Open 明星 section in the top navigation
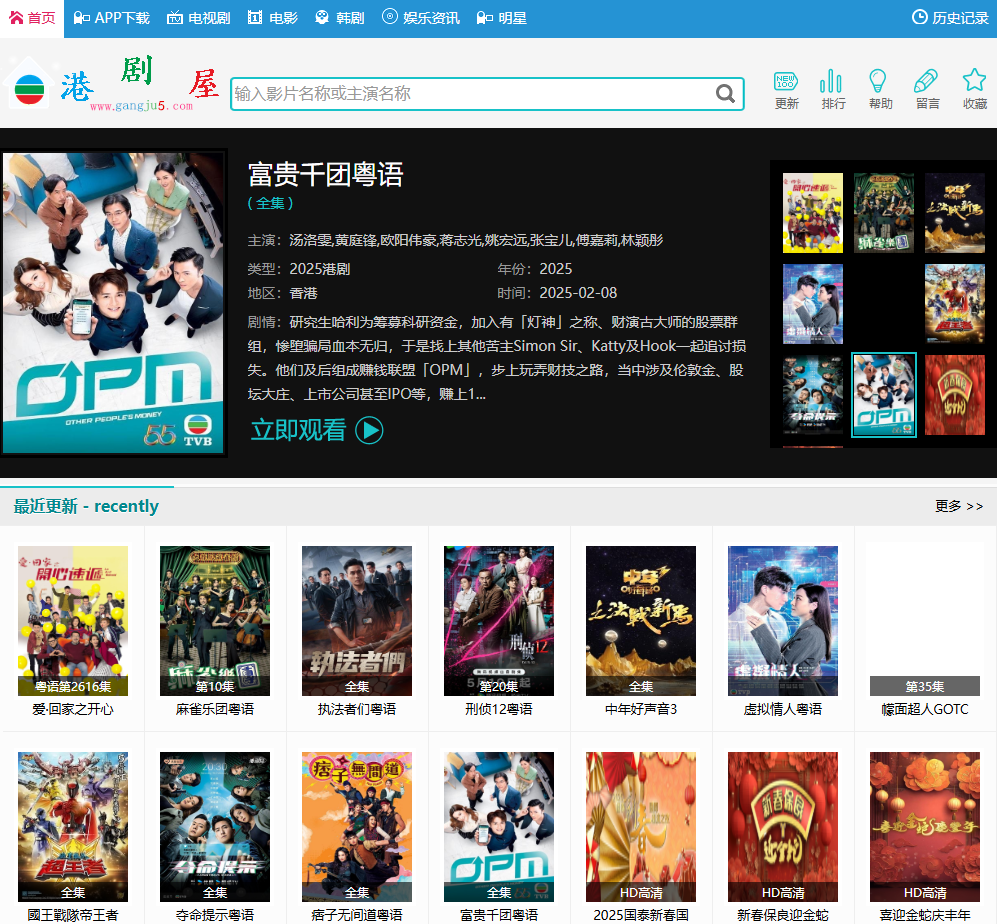The height and width of the screenshot is (924, 997). [502, 18]
